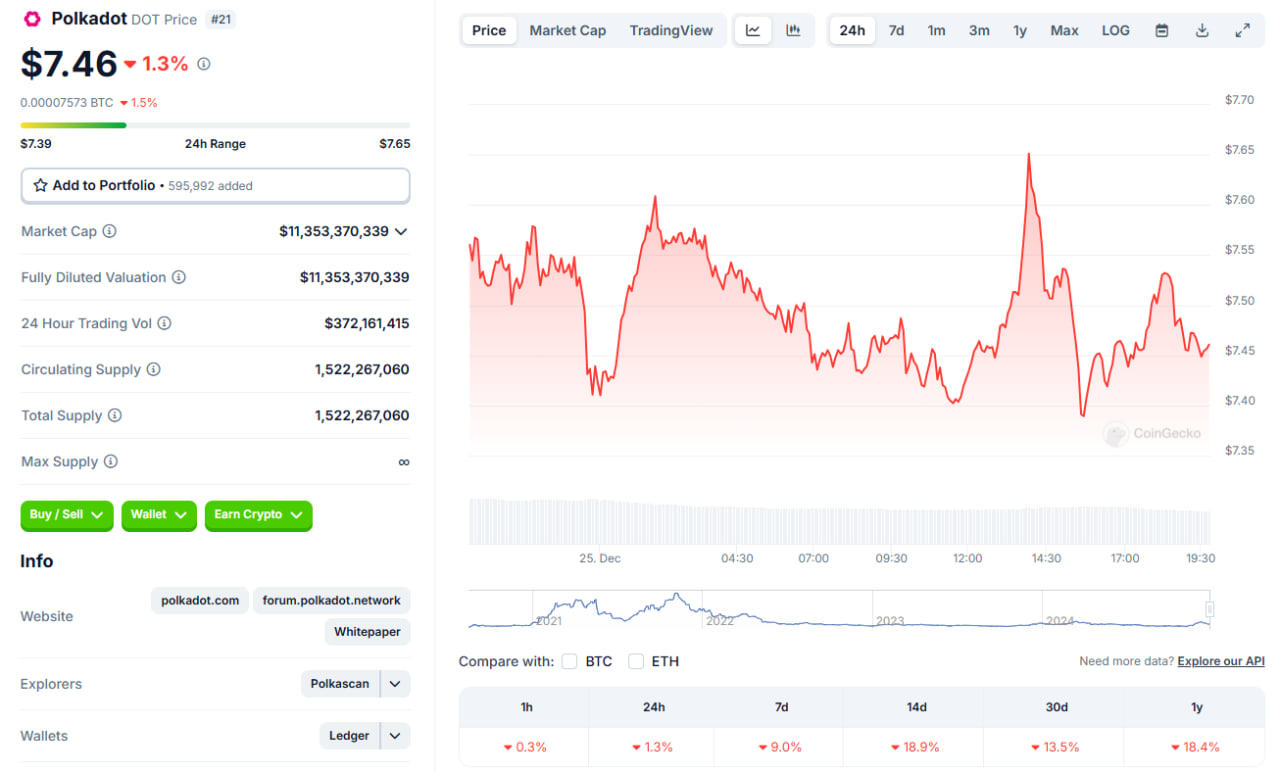
Task: Click Add to Portfolio button
Action: (x=215, y=185)
